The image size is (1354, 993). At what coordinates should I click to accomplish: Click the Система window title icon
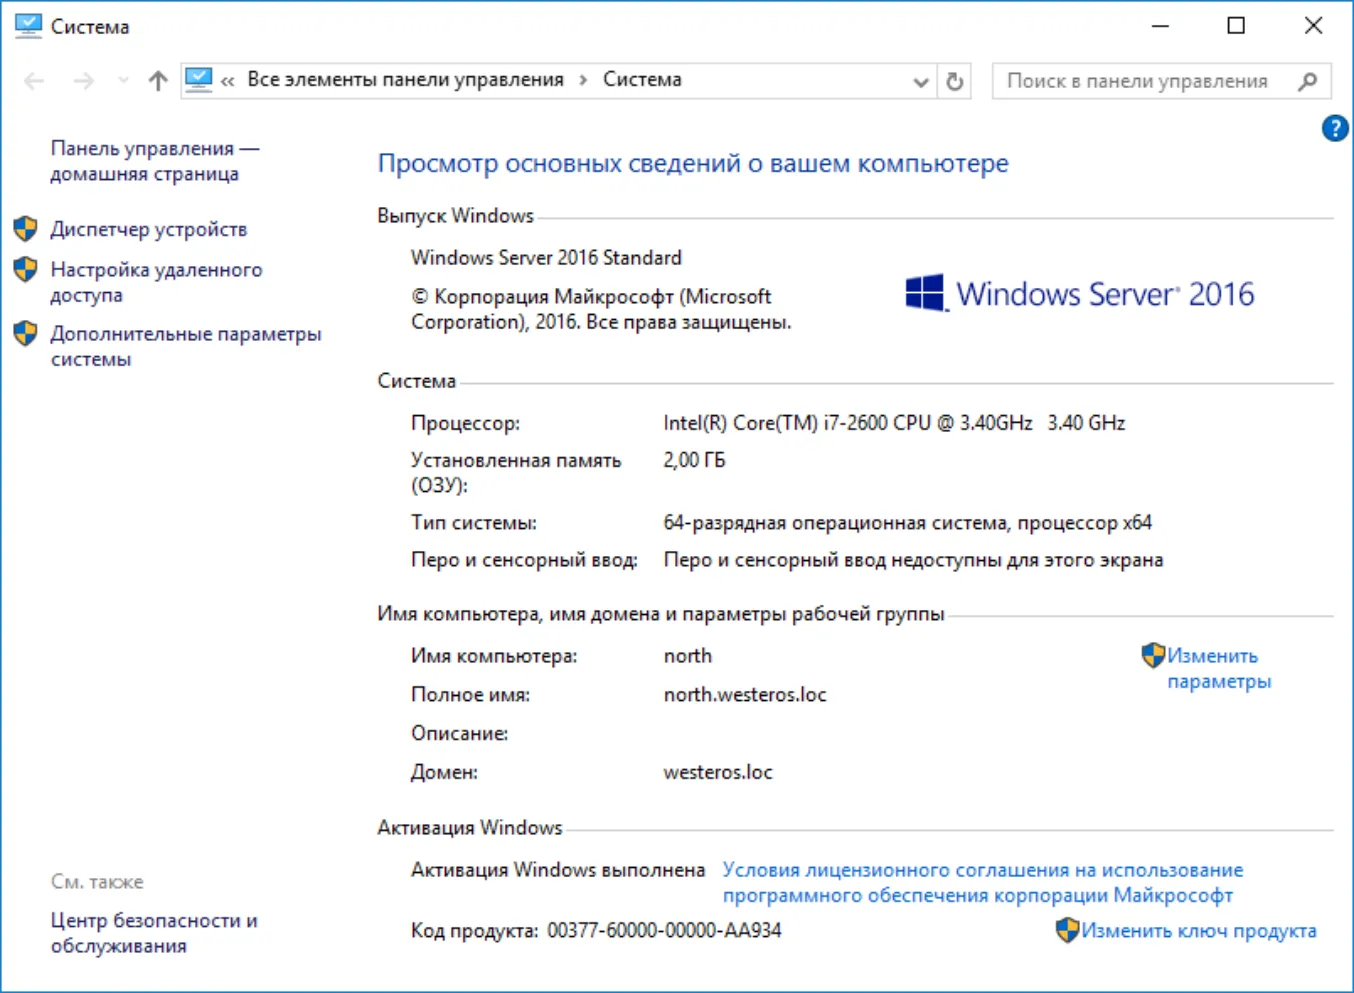click(28, 26)
